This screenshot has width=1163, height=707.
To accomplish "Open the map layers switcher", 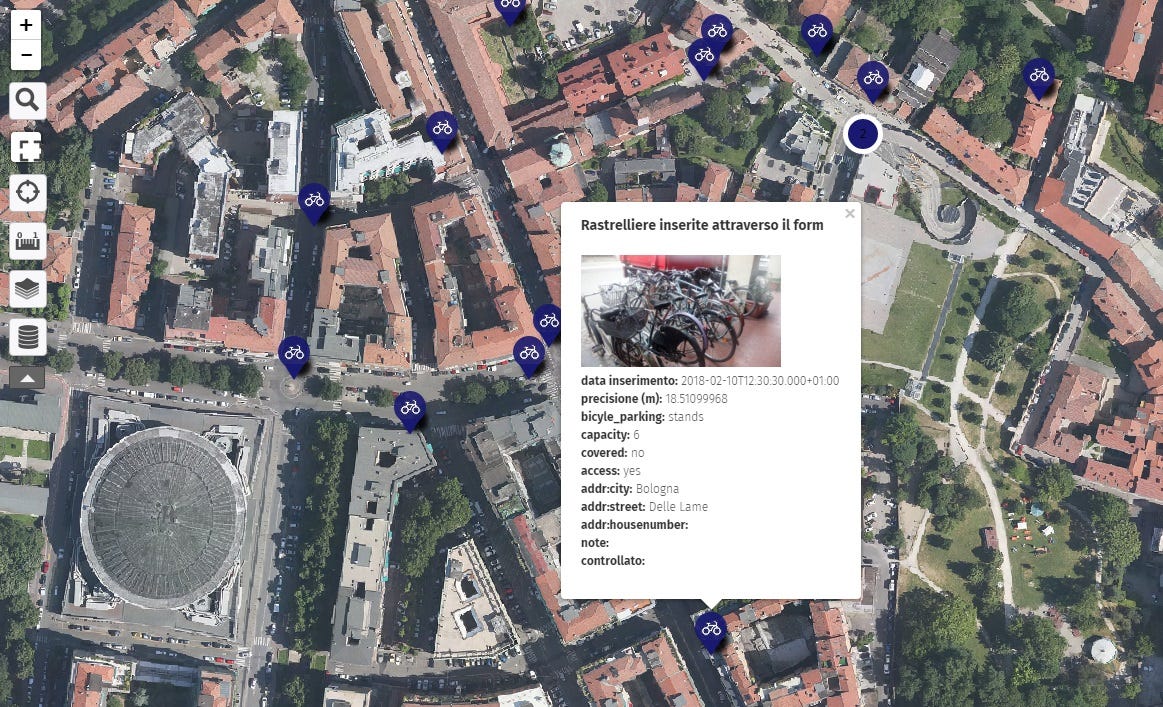I will point(27,289).
